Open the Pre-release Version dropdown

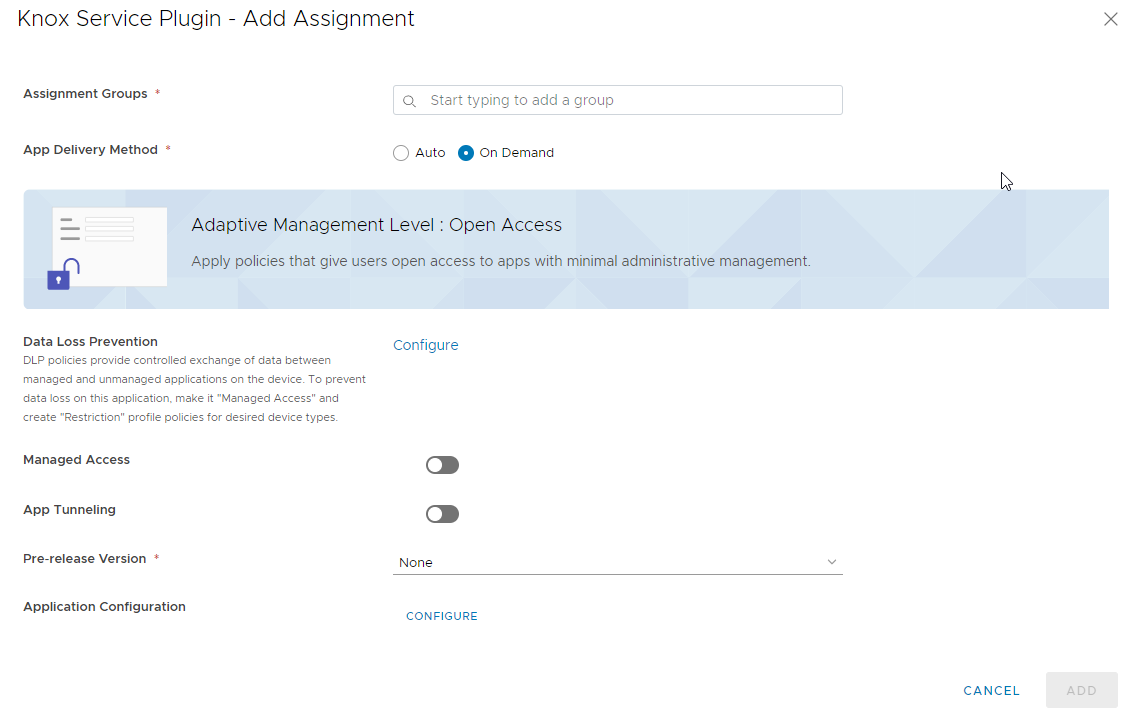point(617,562)
